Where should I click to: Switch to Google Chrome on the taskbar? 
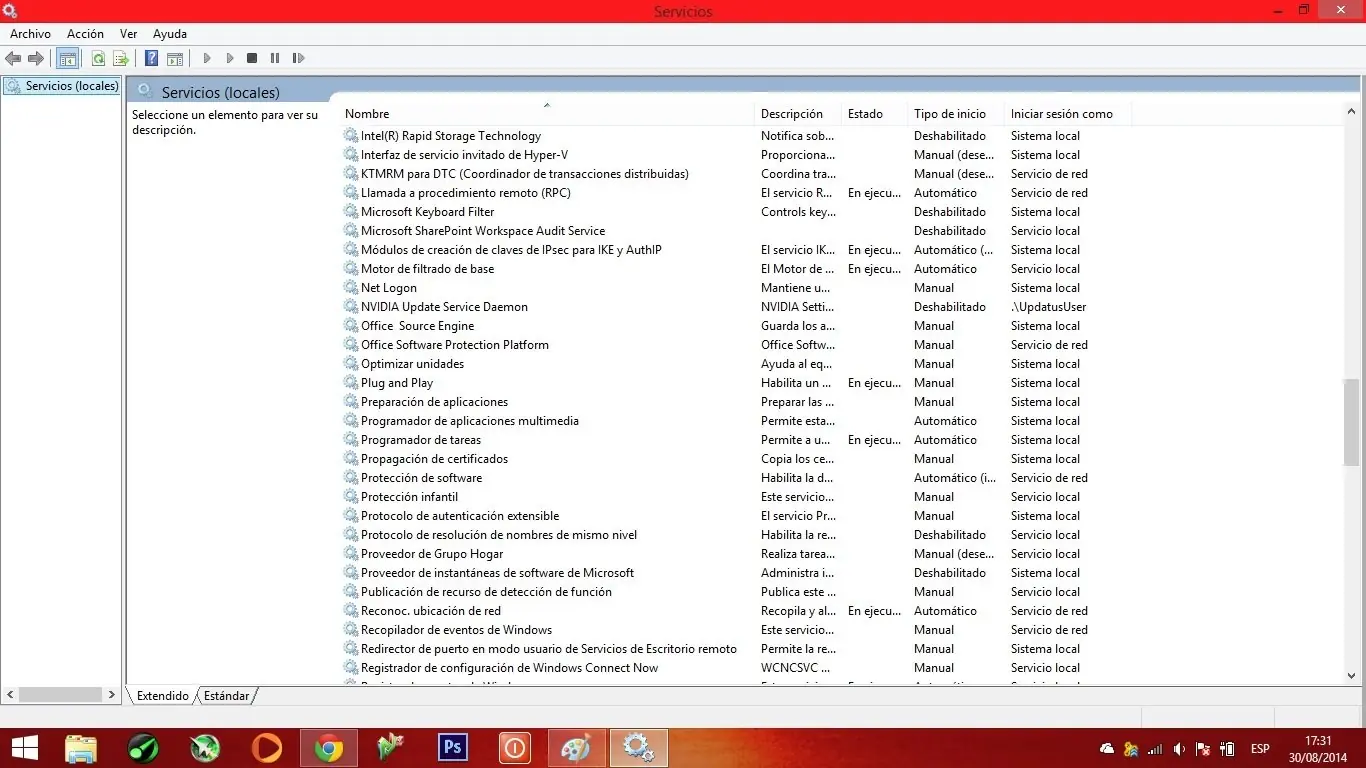click(329, 748)
